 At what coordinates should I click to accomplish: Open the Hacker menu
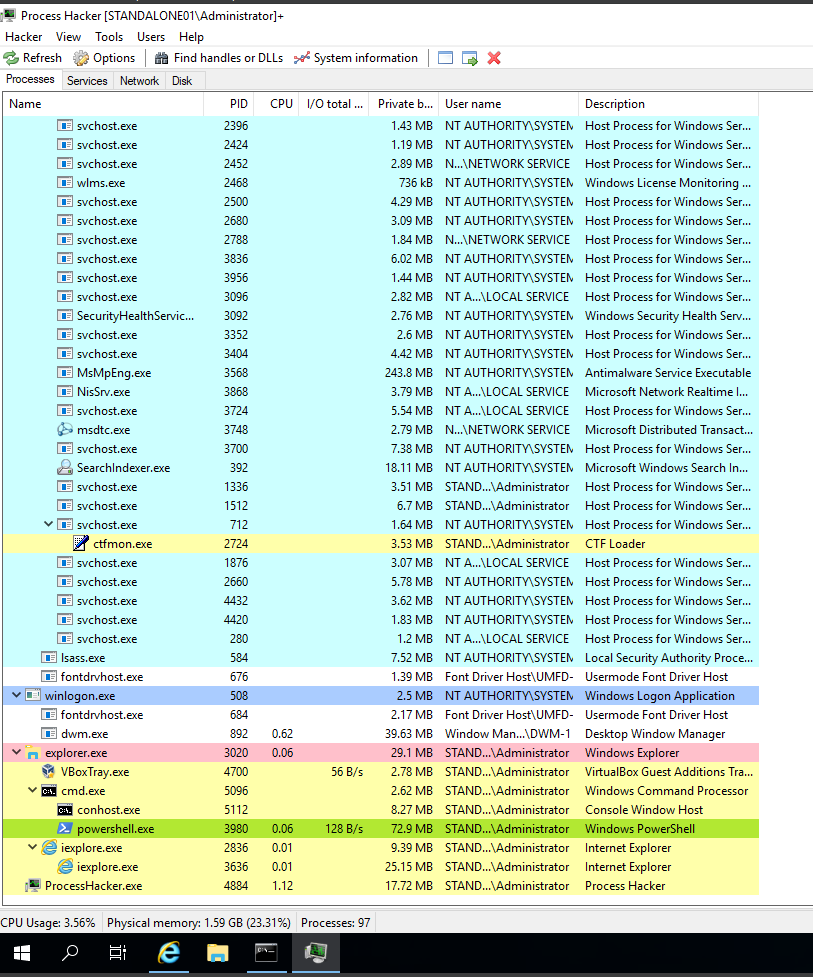(x=23, y=36)
